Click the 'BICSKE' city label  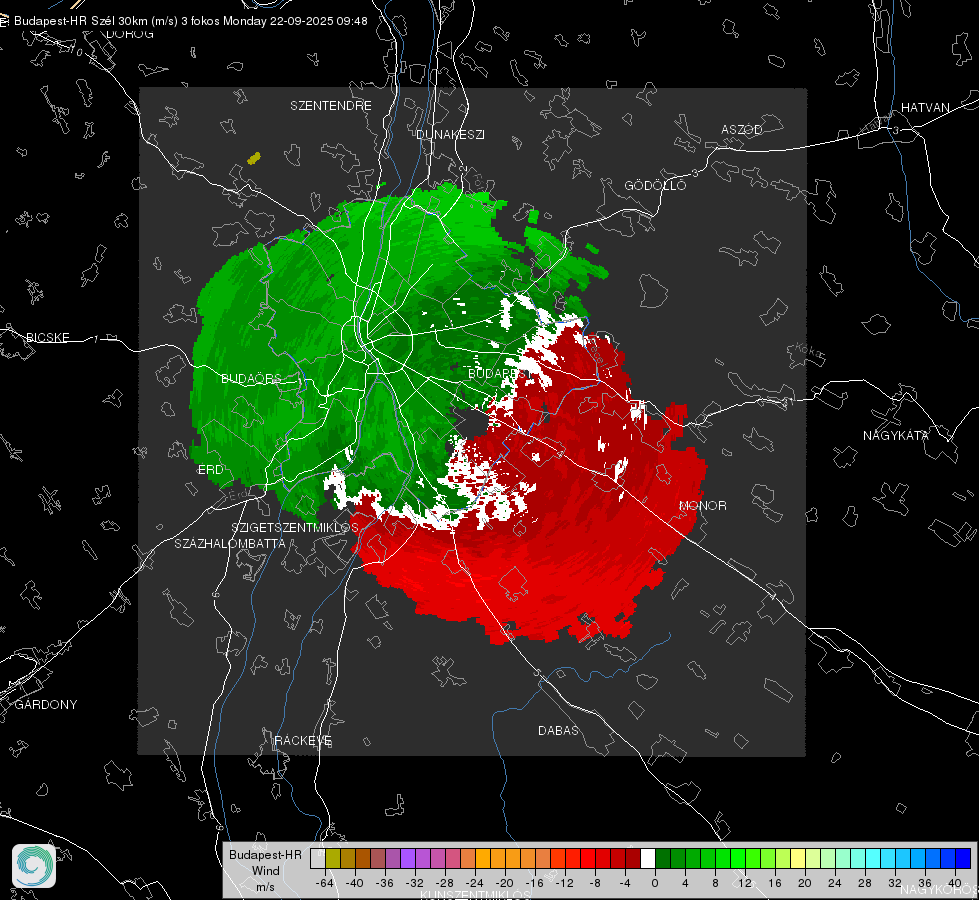tap(47, 337)
